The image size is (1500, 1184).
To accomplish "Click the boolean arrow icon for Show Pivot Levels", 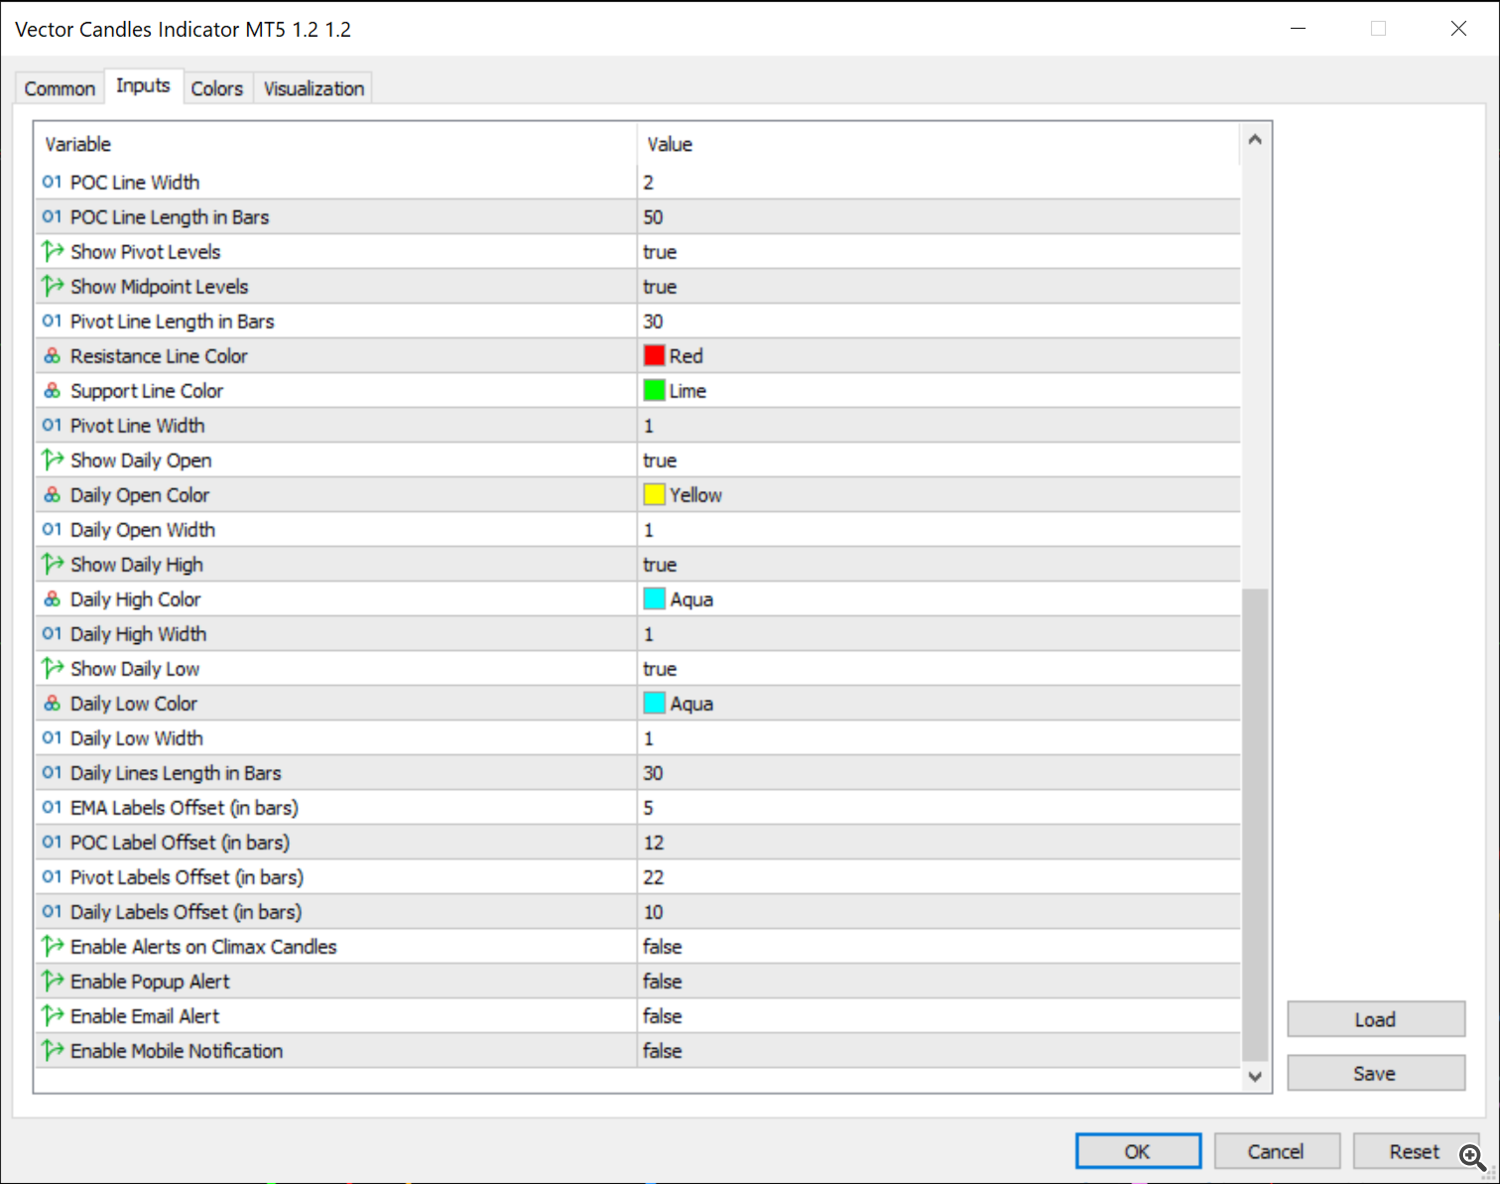I will 52,251.
